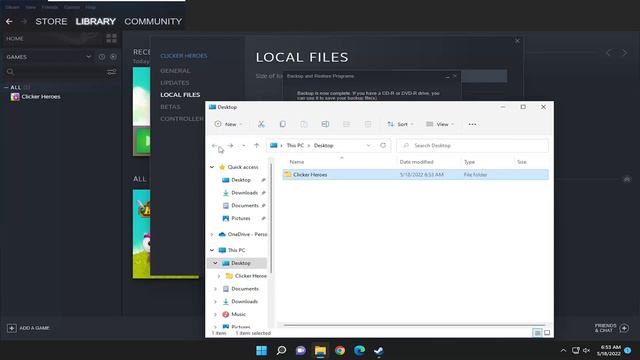Screen dimensions: 640x360
Task: Switch to large thumbnails view icon
Action: pyautogui.click(x=547, y=333)
